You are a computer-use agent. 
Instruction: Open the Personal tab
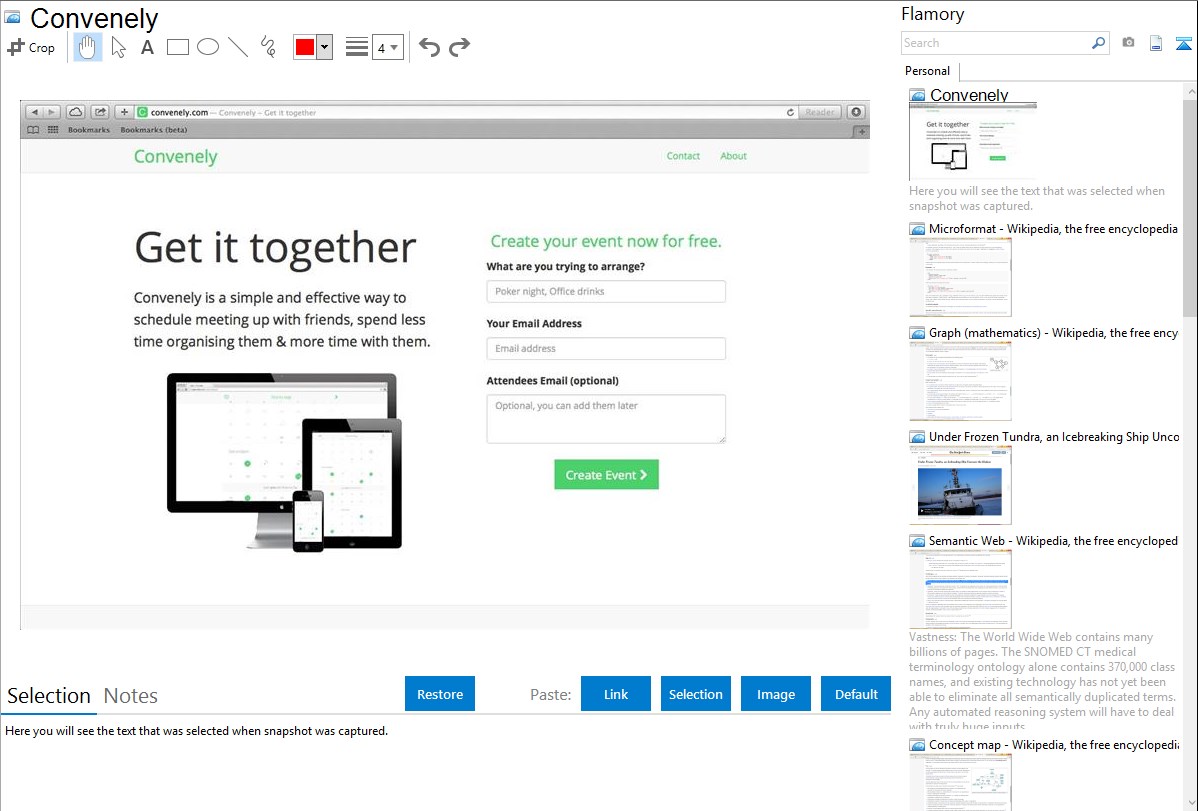coord(927,71)
